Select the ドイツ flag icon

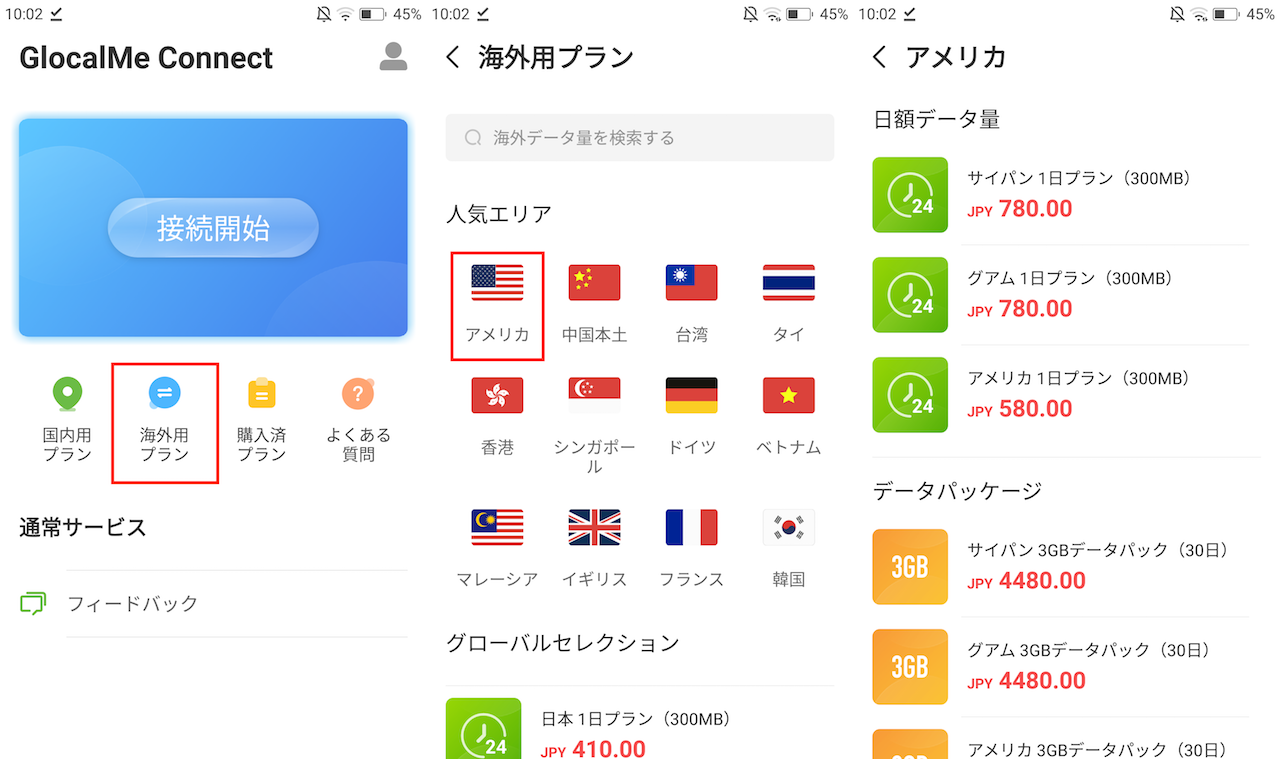click(x=691, y=395)
